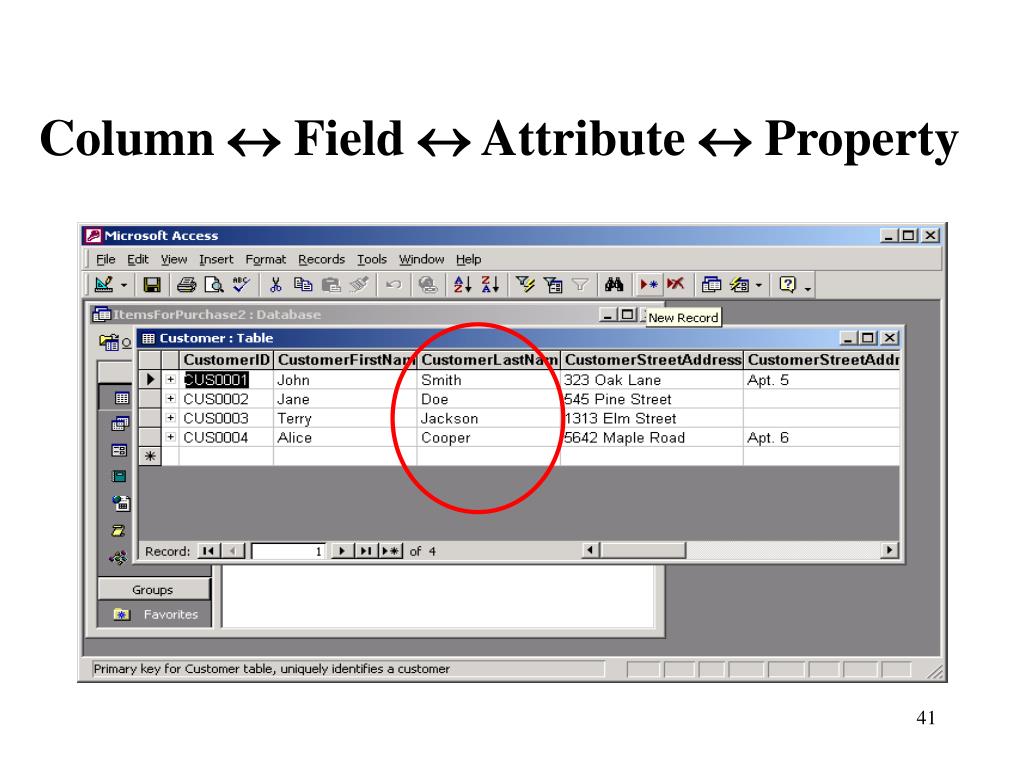
Task: Click the Find binoculars icon
Action: [614, 285]
